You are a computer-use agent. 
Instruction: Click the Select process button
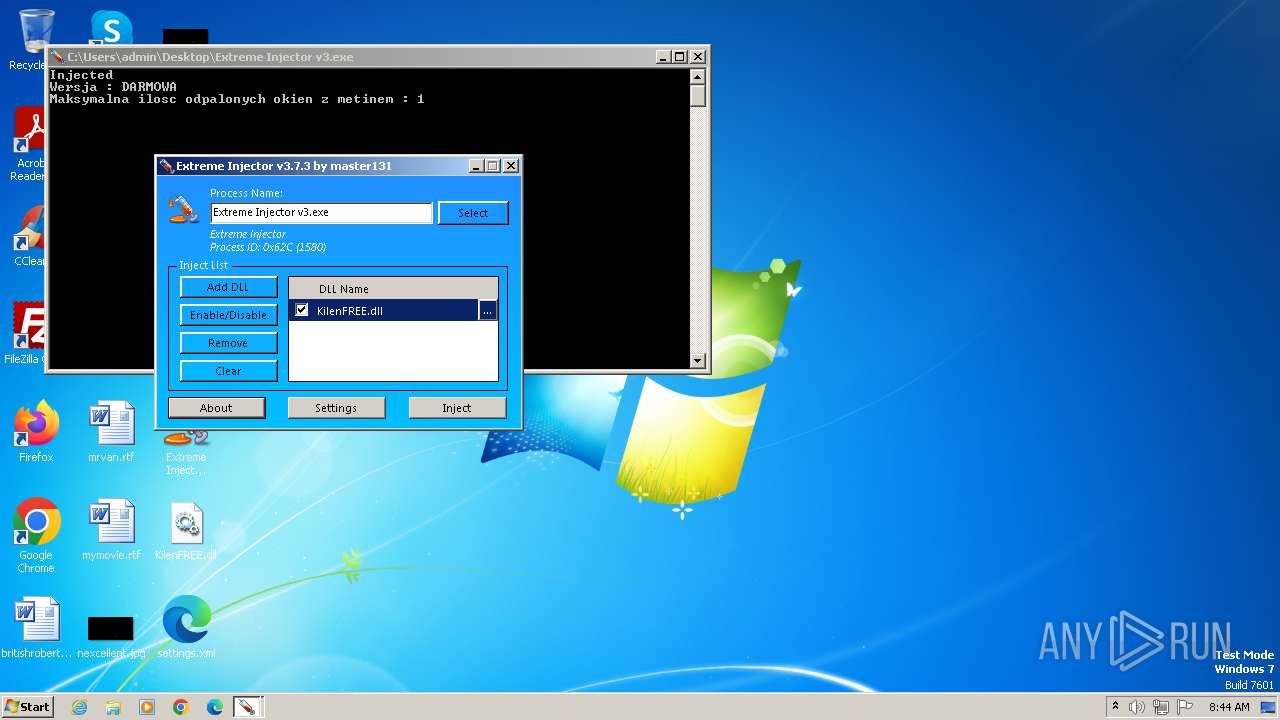click(473, 213)
